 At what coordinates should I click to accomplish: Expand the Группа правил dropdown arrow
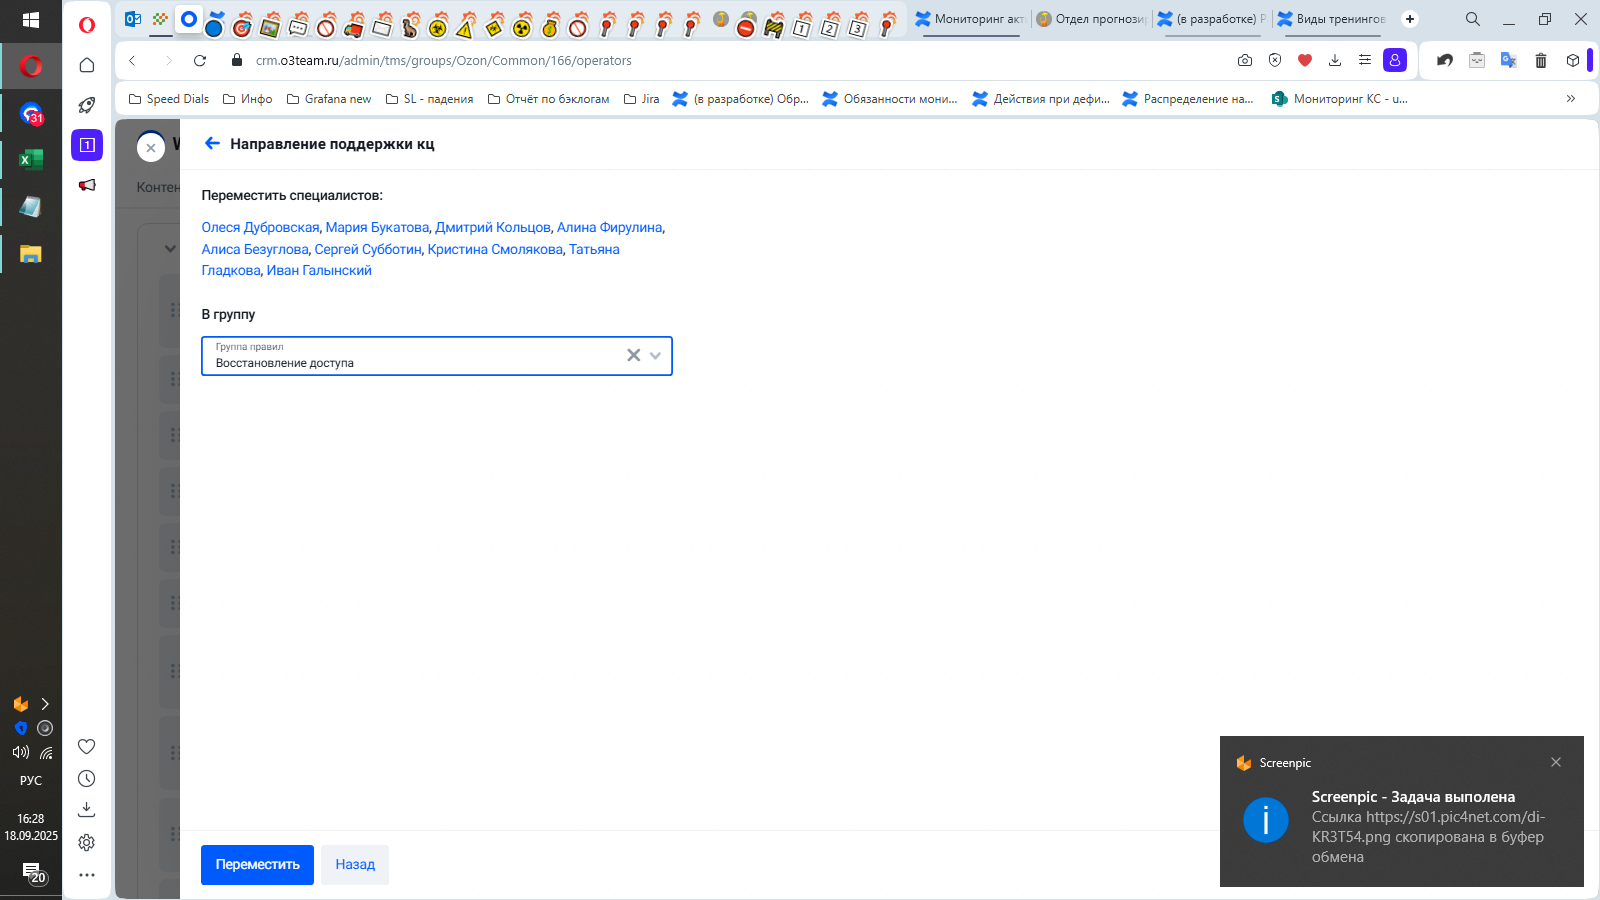655,355
